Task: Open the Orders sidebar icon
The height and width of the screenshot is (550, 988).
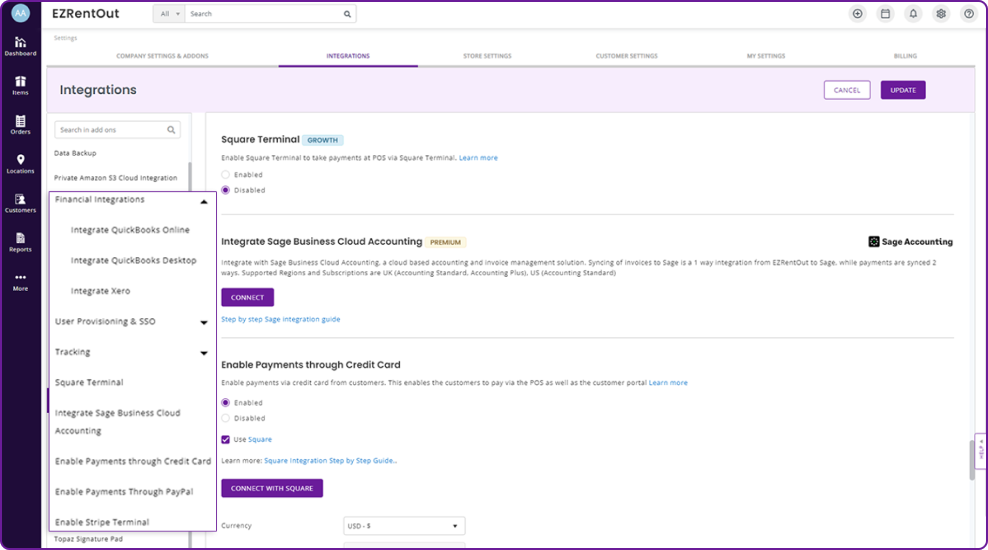Action: click(x=20, y=125)
